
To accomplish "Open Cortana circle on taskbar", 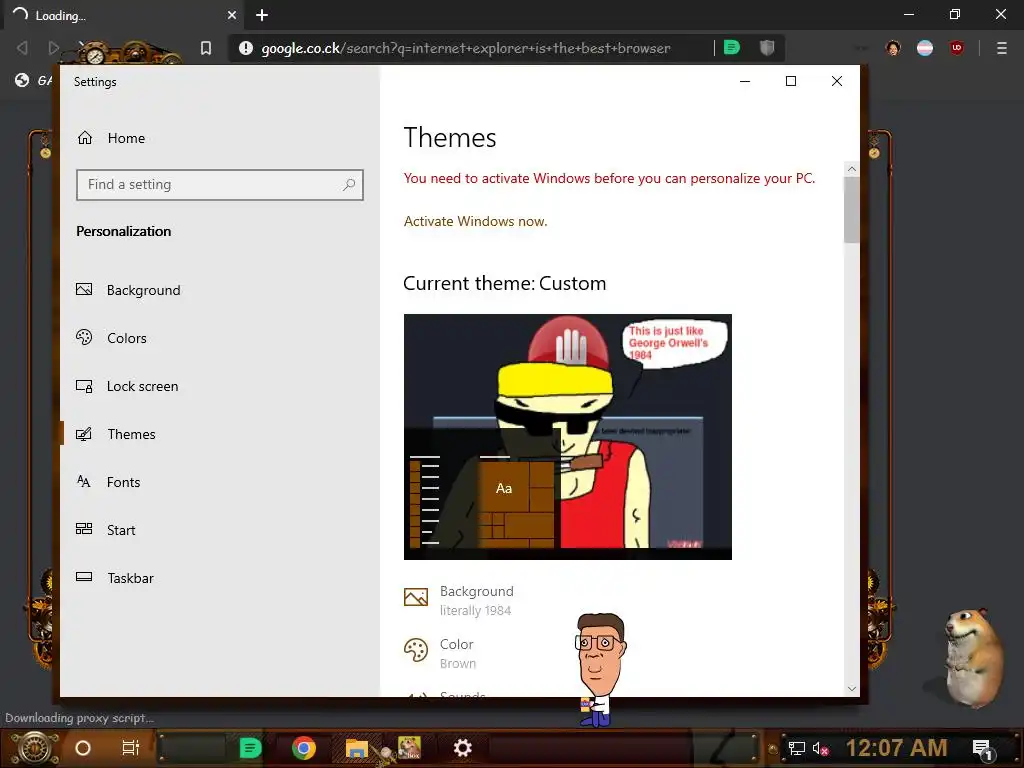I will [x=83, y=748].
